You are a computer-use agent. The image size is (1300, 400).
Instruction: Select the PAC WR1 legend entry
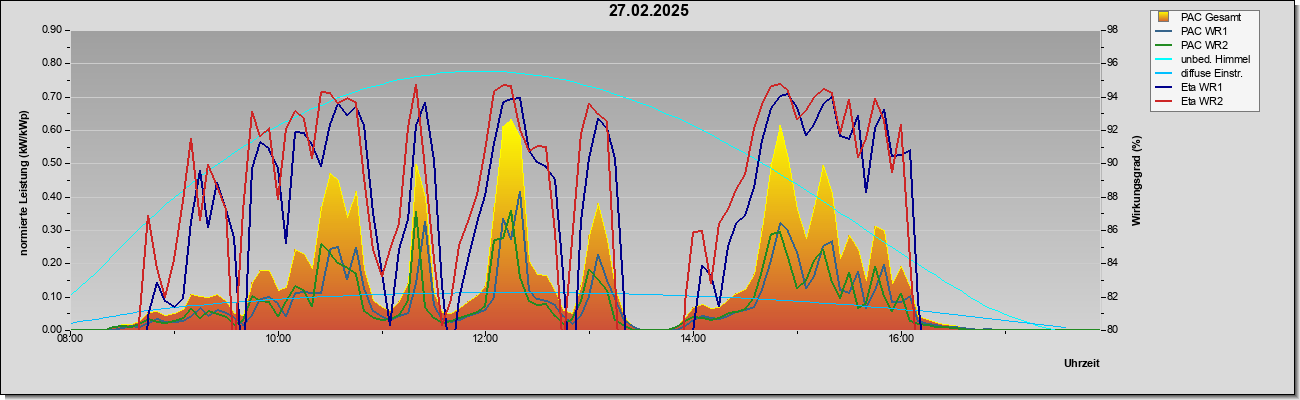[1203, 31]
